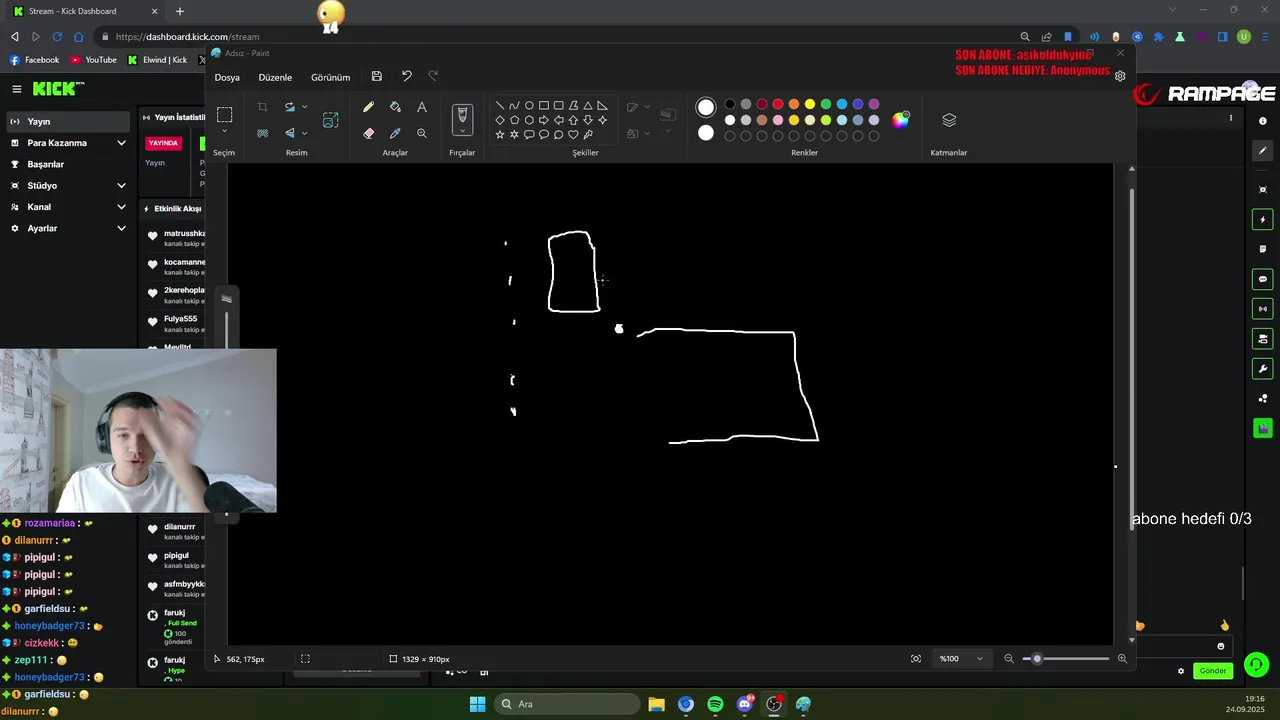Open File Explorer from the taskbar
This screenshot has width=1280, height=720.
[x=656, y=704]
